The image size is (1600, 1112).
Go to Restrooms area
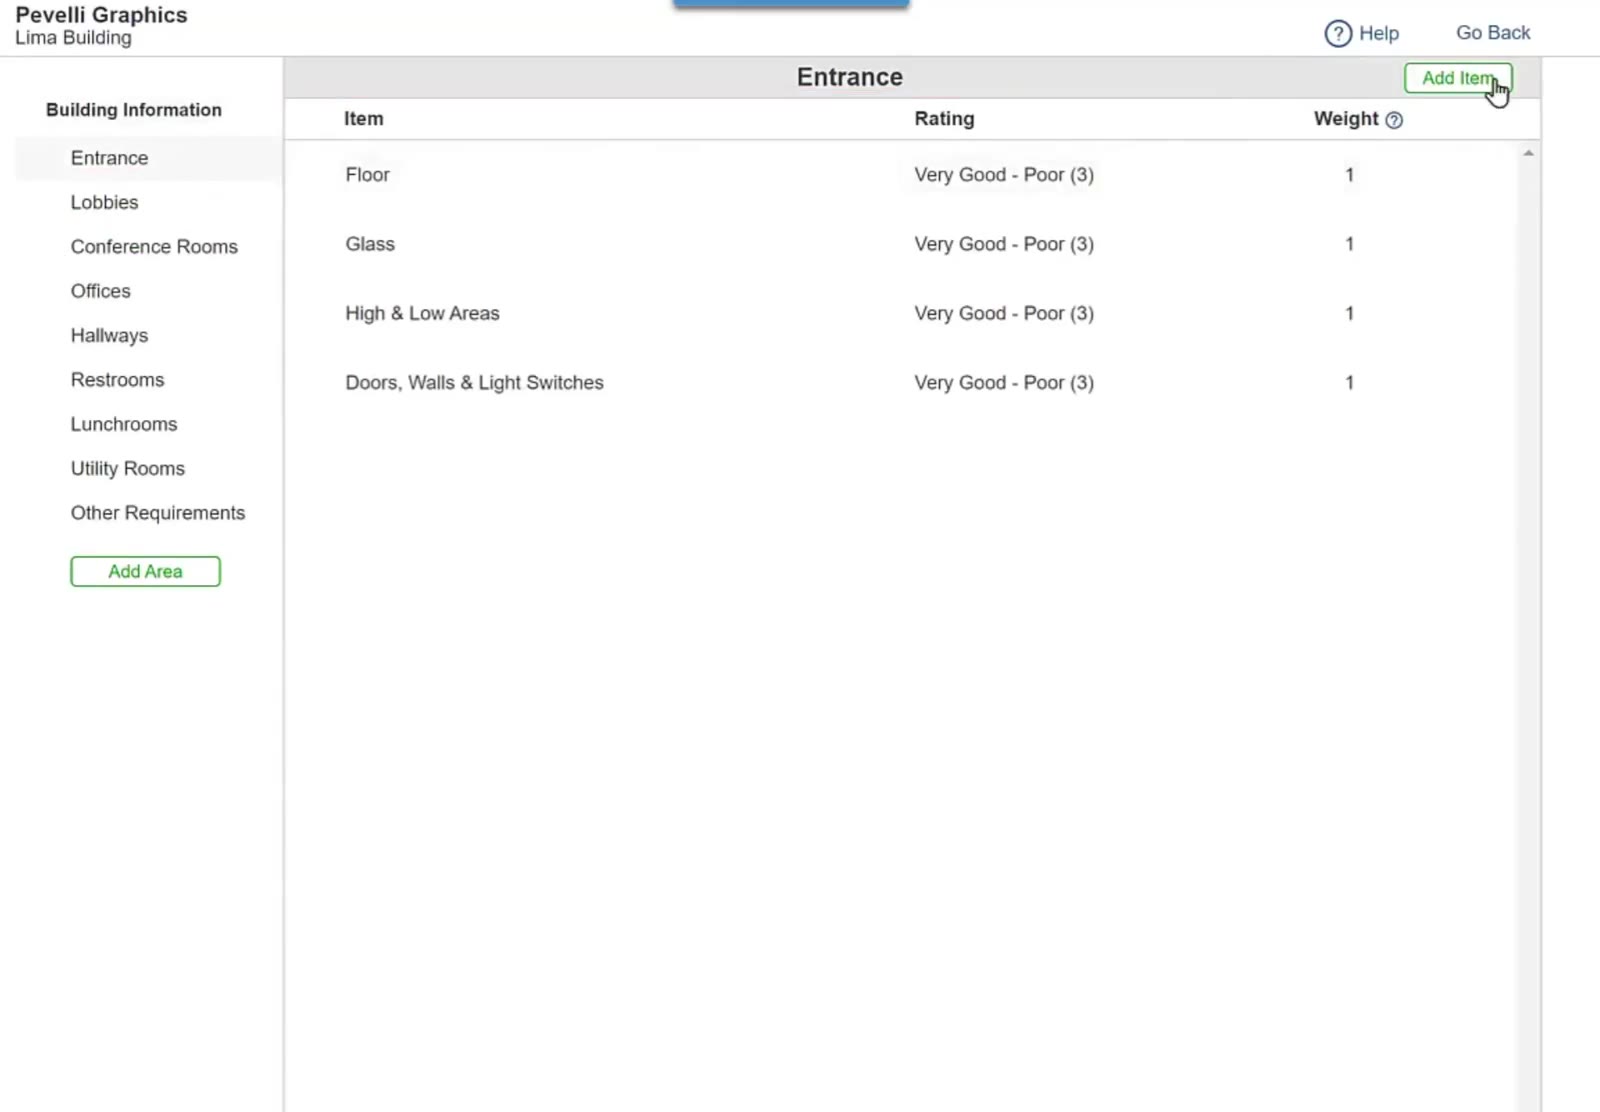point(117,380)
